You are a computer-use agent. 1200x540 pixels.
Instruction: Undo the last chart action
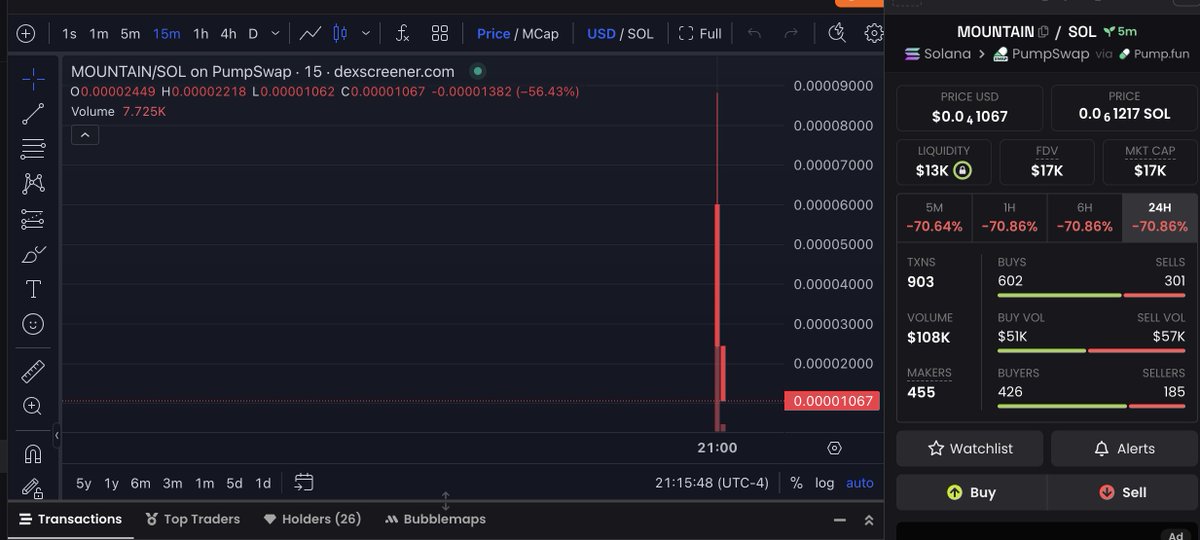[754, 33]
